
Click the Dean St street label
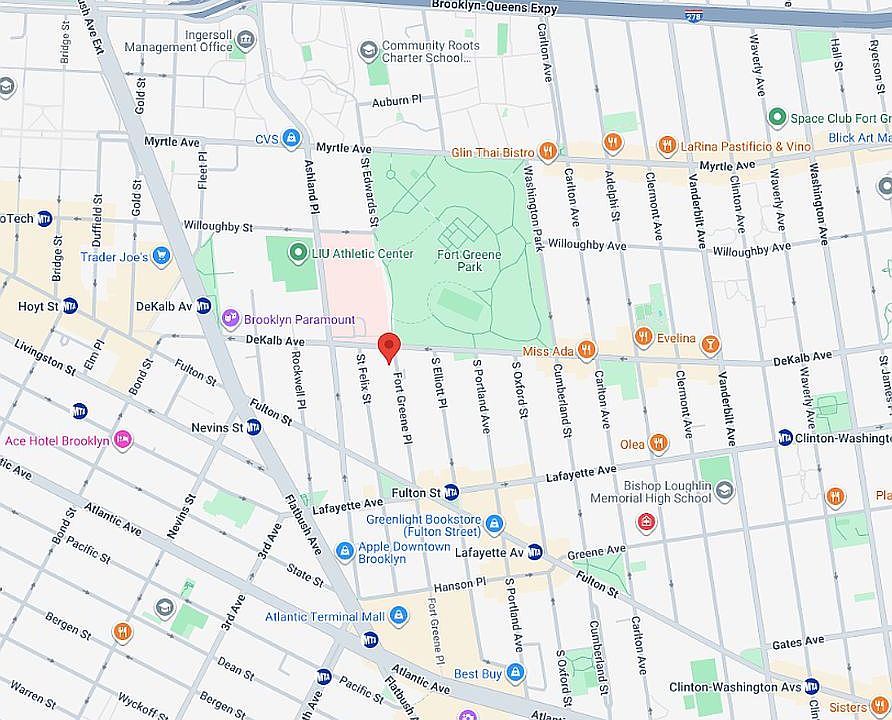click(236, 669)
